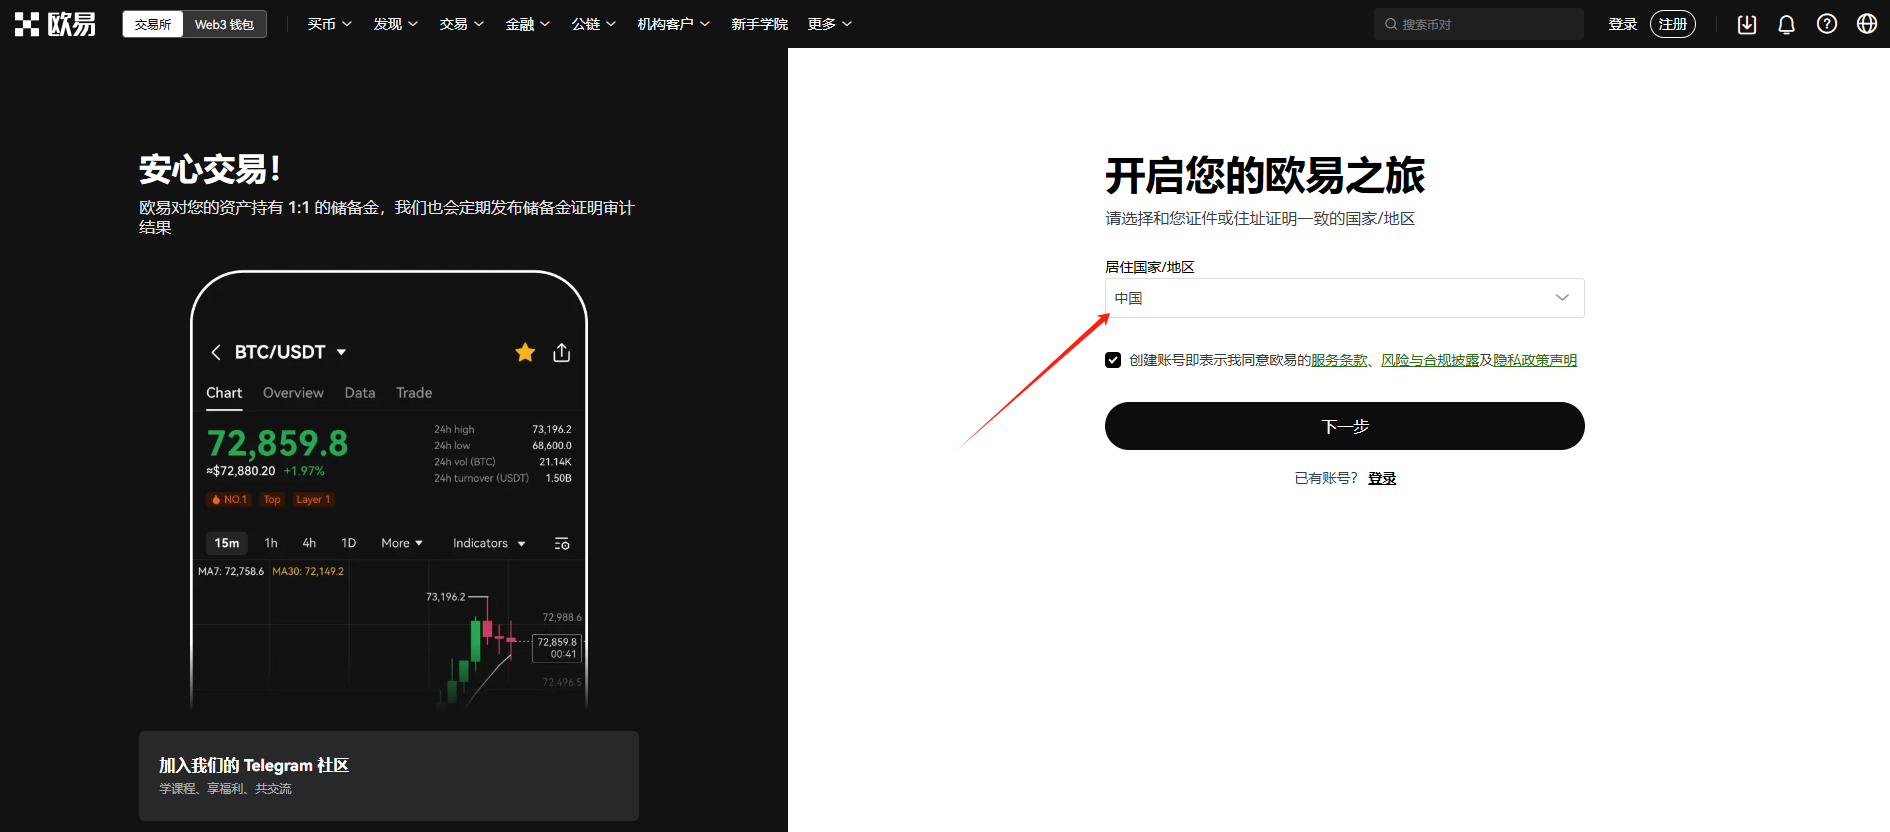The width and height of the screenshot is (1890, 832).
Task: Click the favorite star icon on BTC/USDT
Action: (x=525, y=352)
